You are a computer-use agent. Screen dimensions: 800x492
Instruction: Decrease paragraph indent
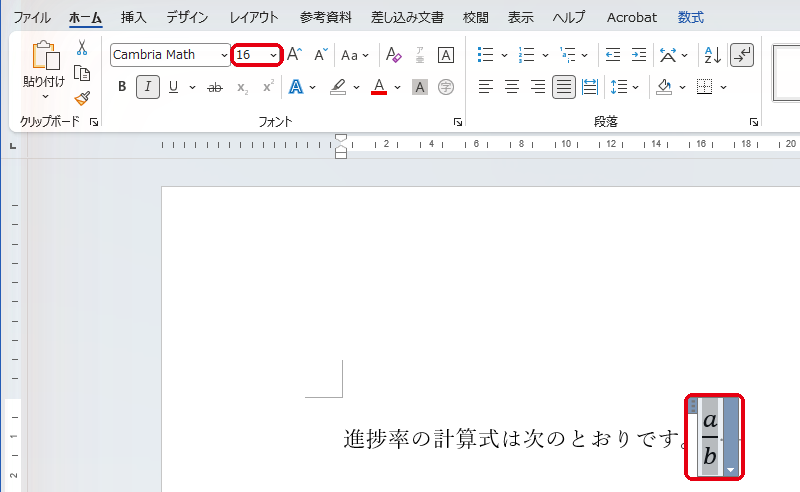click(x=613, y=55)
